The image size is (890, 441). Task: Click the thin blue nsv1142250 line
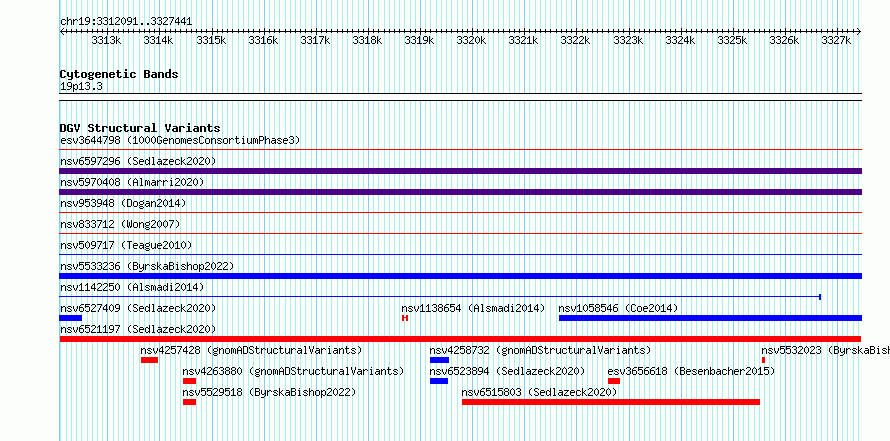[440, 297]
